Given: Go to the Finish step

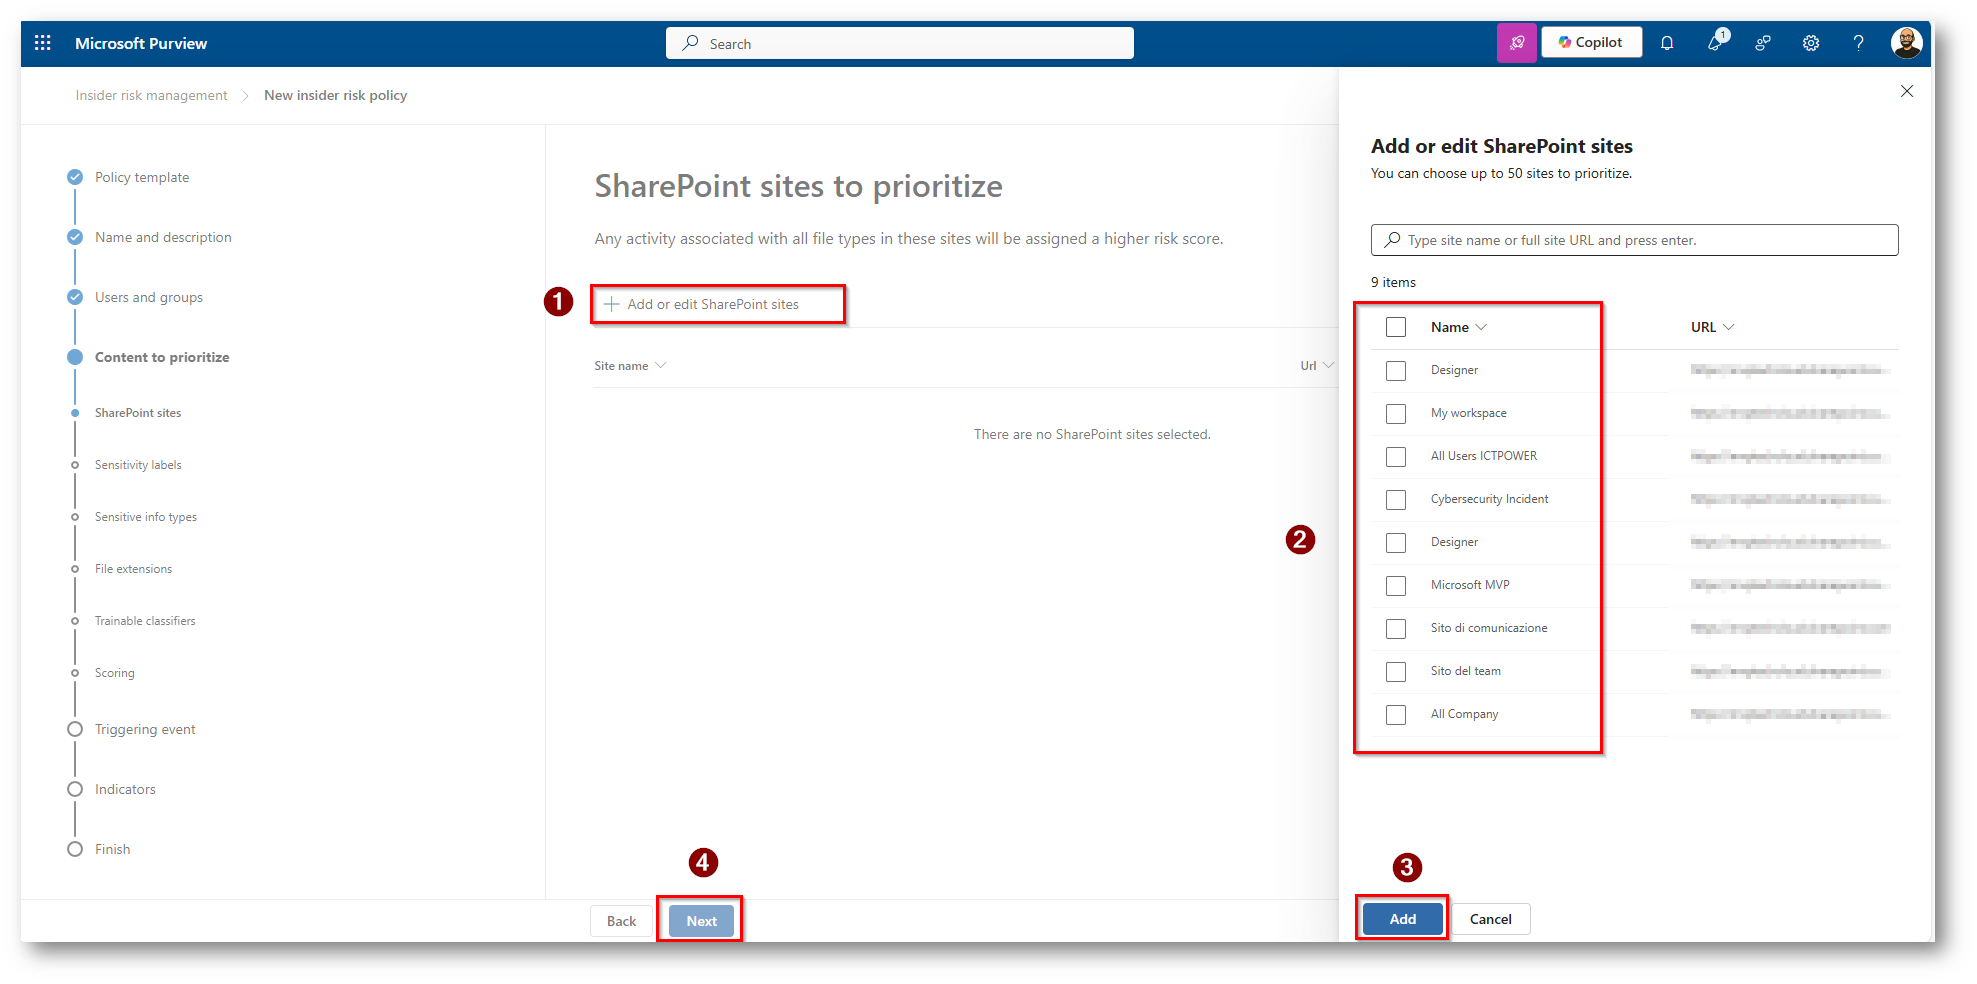Looking at the screenshot, I should click(x=112, y=849).
